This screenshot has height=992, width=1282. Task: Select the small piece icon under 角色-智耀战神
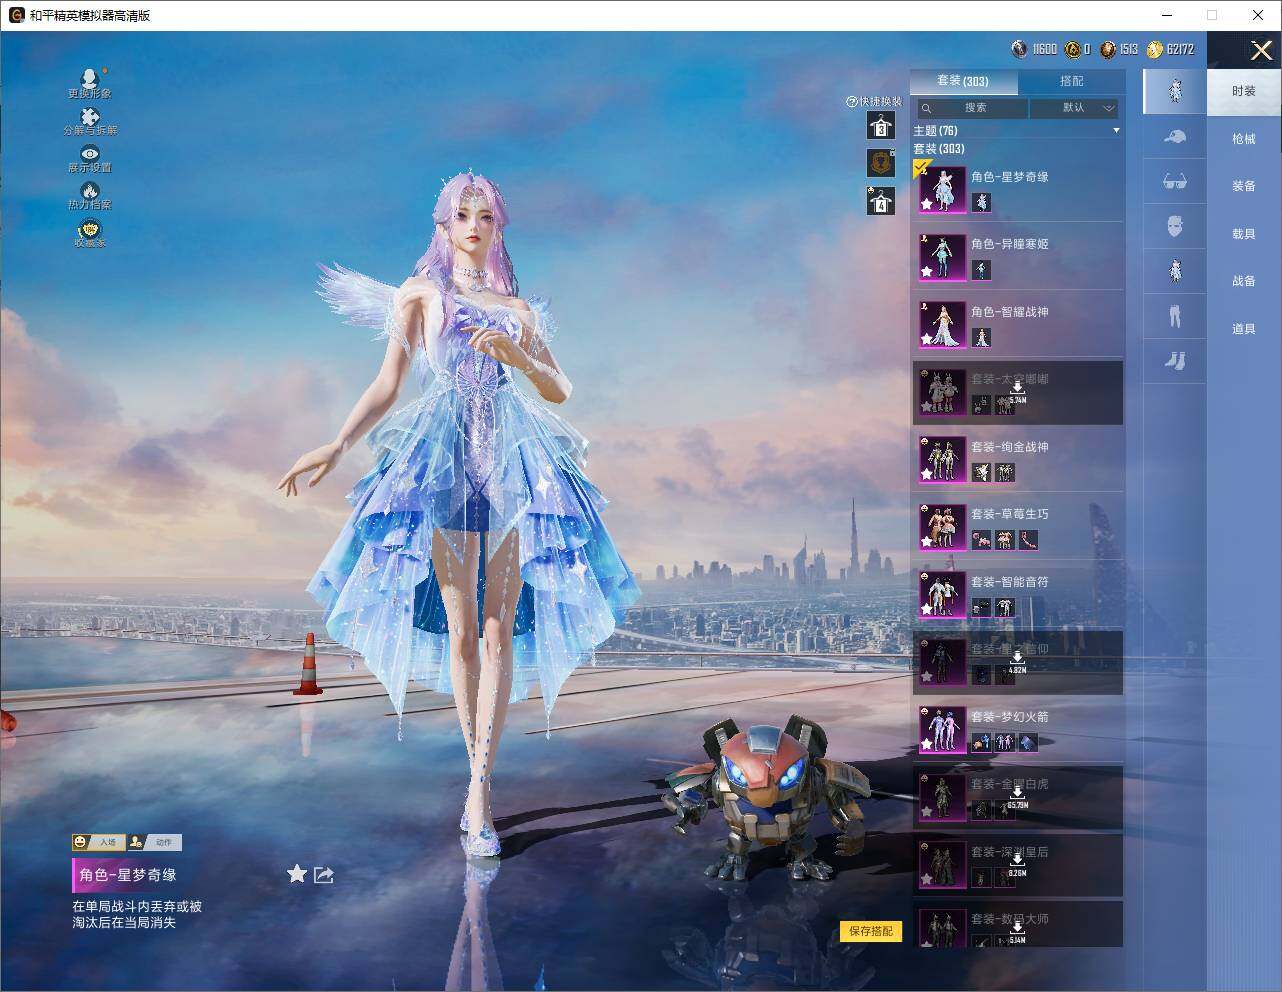981,337
